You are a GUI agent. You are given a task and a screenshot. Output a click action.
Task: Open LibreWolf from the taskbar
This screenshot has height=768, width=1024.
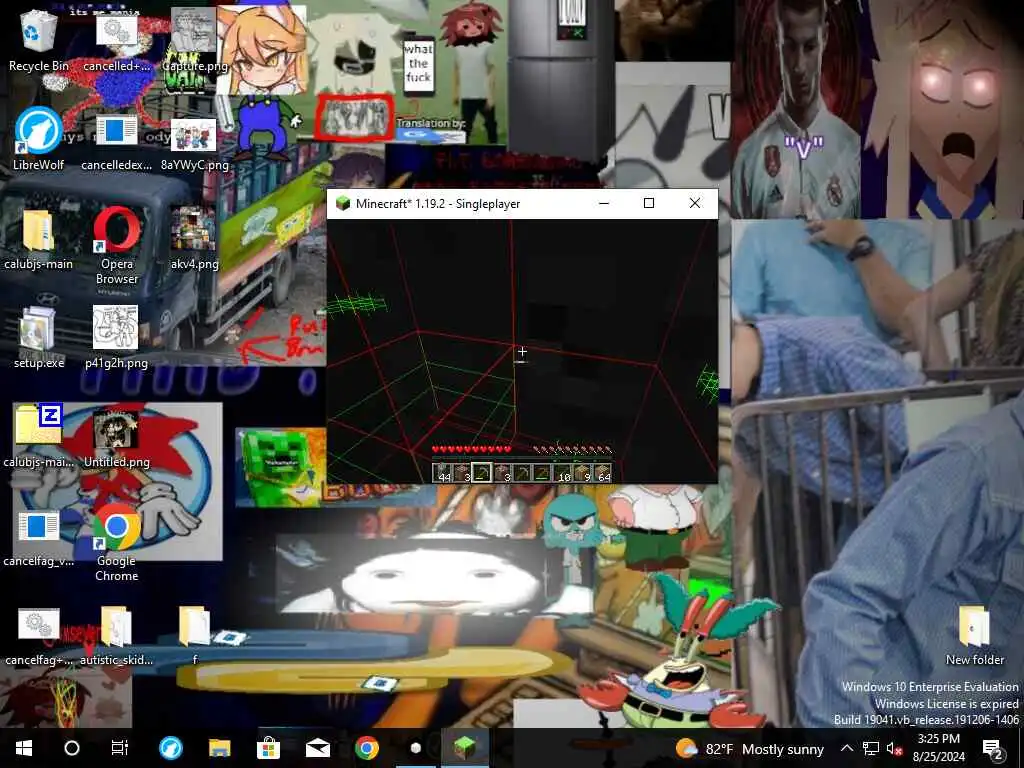(x=171, y=748)
